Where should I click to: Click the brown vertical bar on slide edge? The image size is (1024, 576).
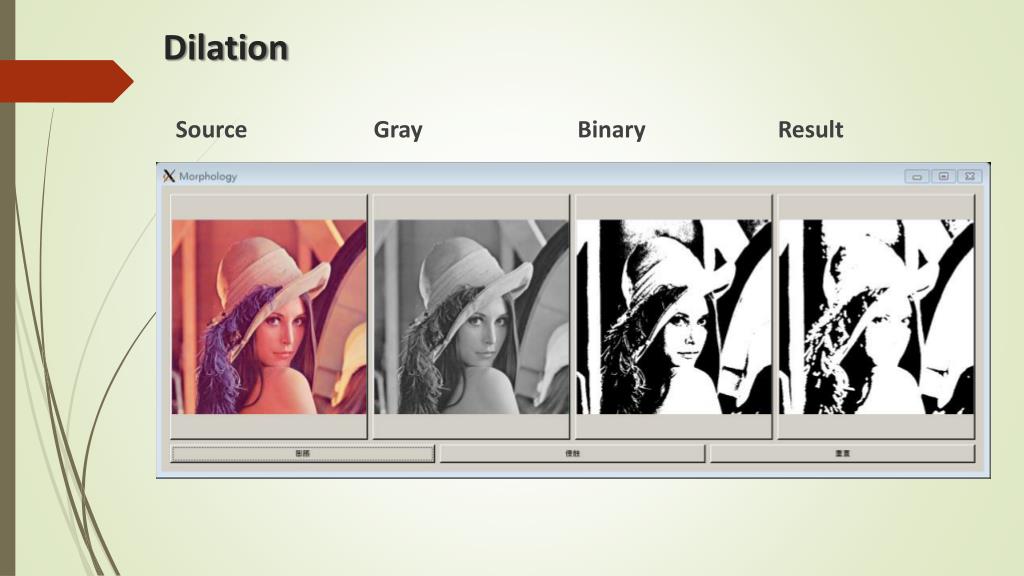(x=7, y=288)
